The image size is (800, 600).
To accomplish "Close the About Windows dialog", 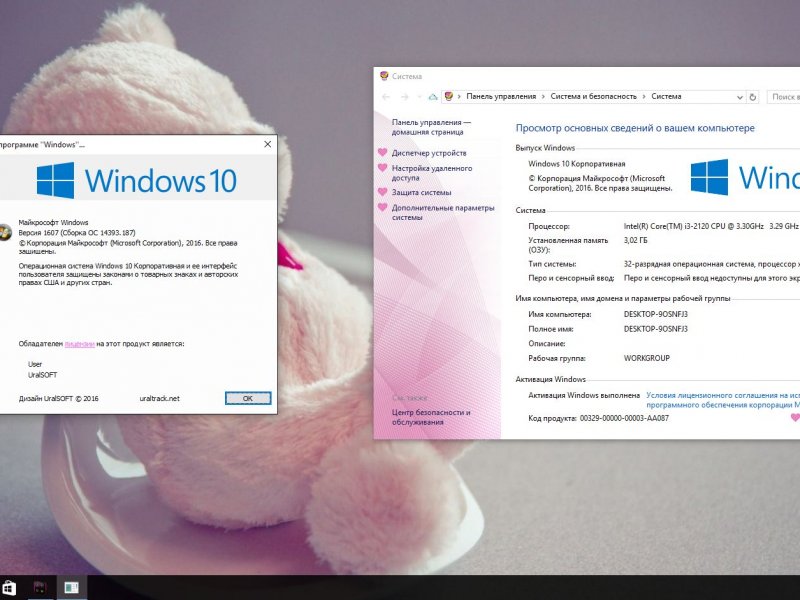I will coord(267,144).
